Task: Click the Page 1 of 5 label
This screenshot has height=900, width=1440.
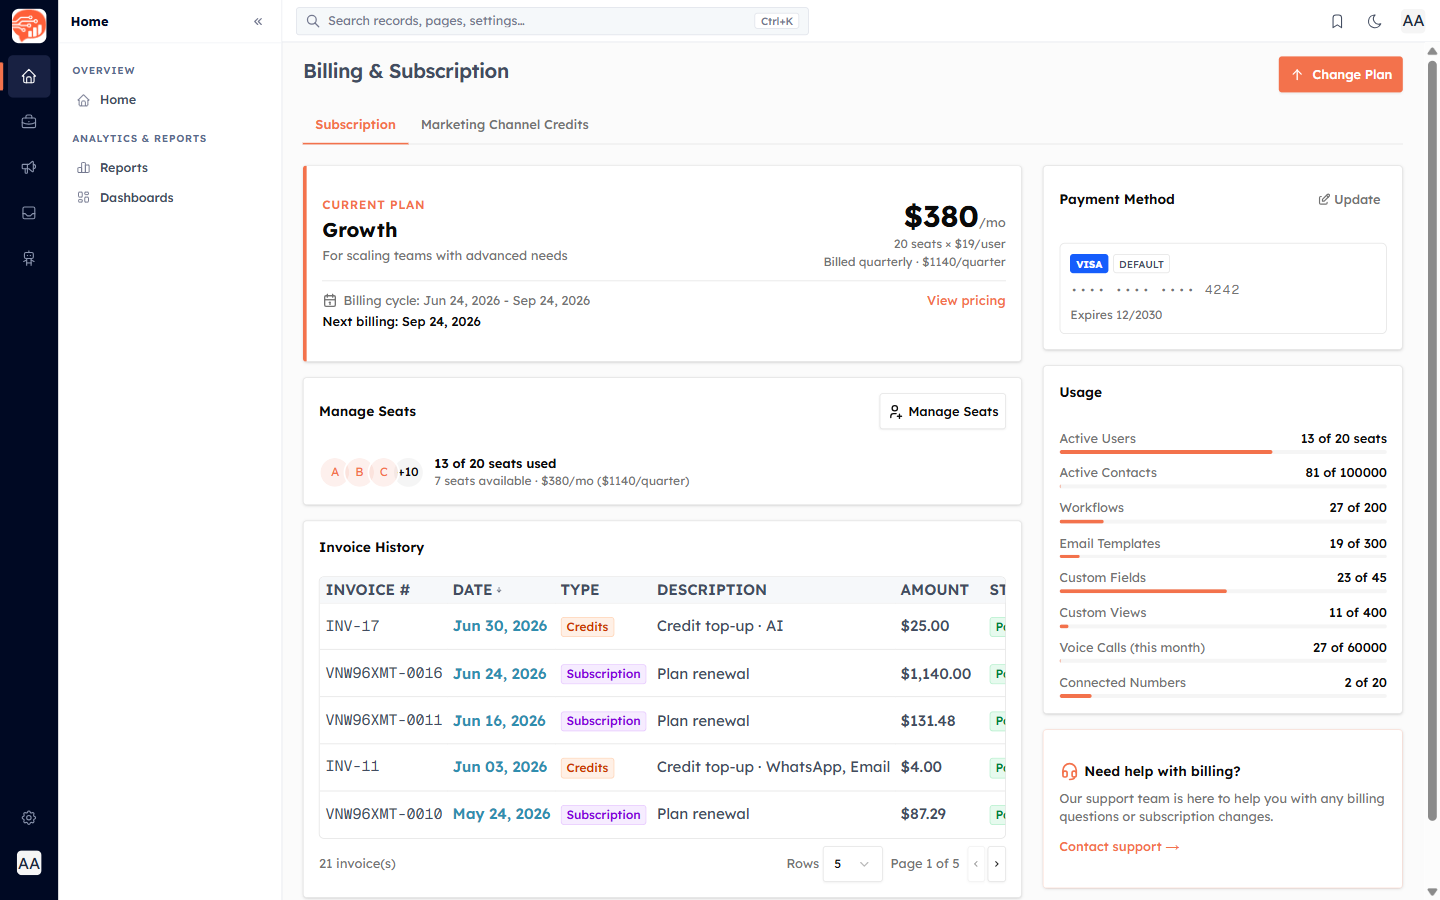Action: pyautogui.click(x=925, y=864)
